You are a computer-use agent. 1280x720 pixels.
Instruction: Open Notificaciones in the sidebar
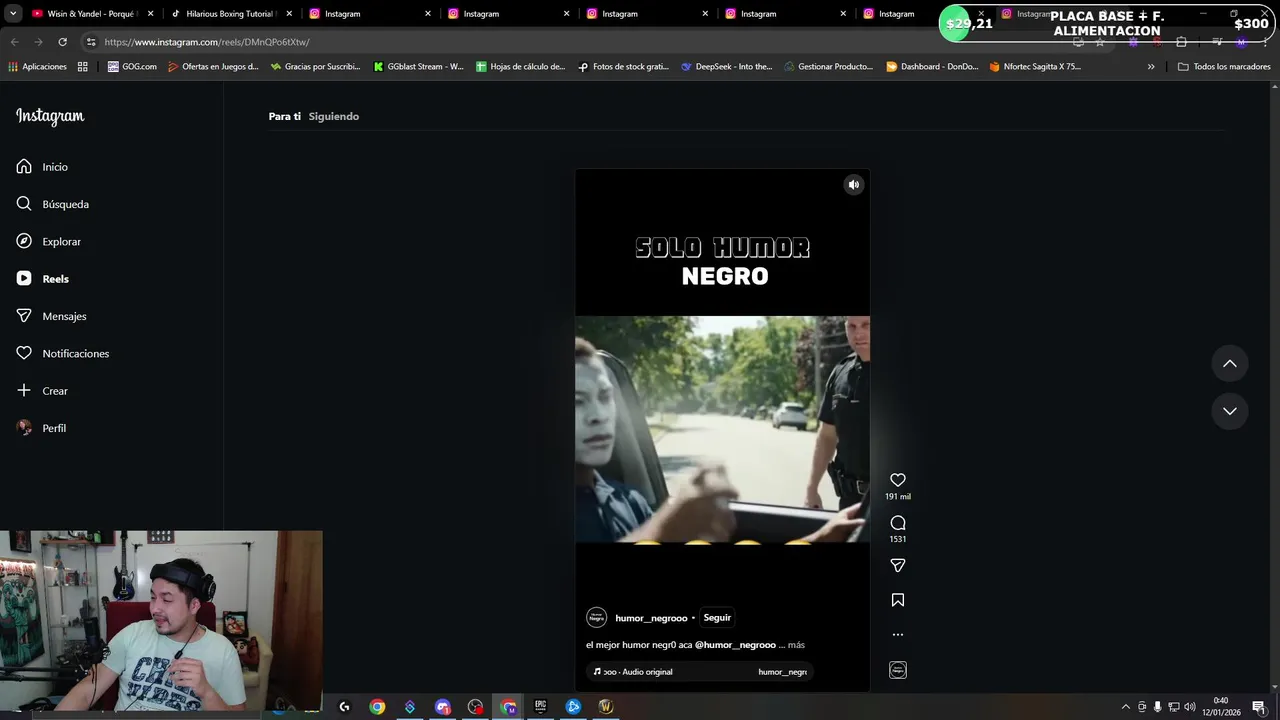click(63, 353)
